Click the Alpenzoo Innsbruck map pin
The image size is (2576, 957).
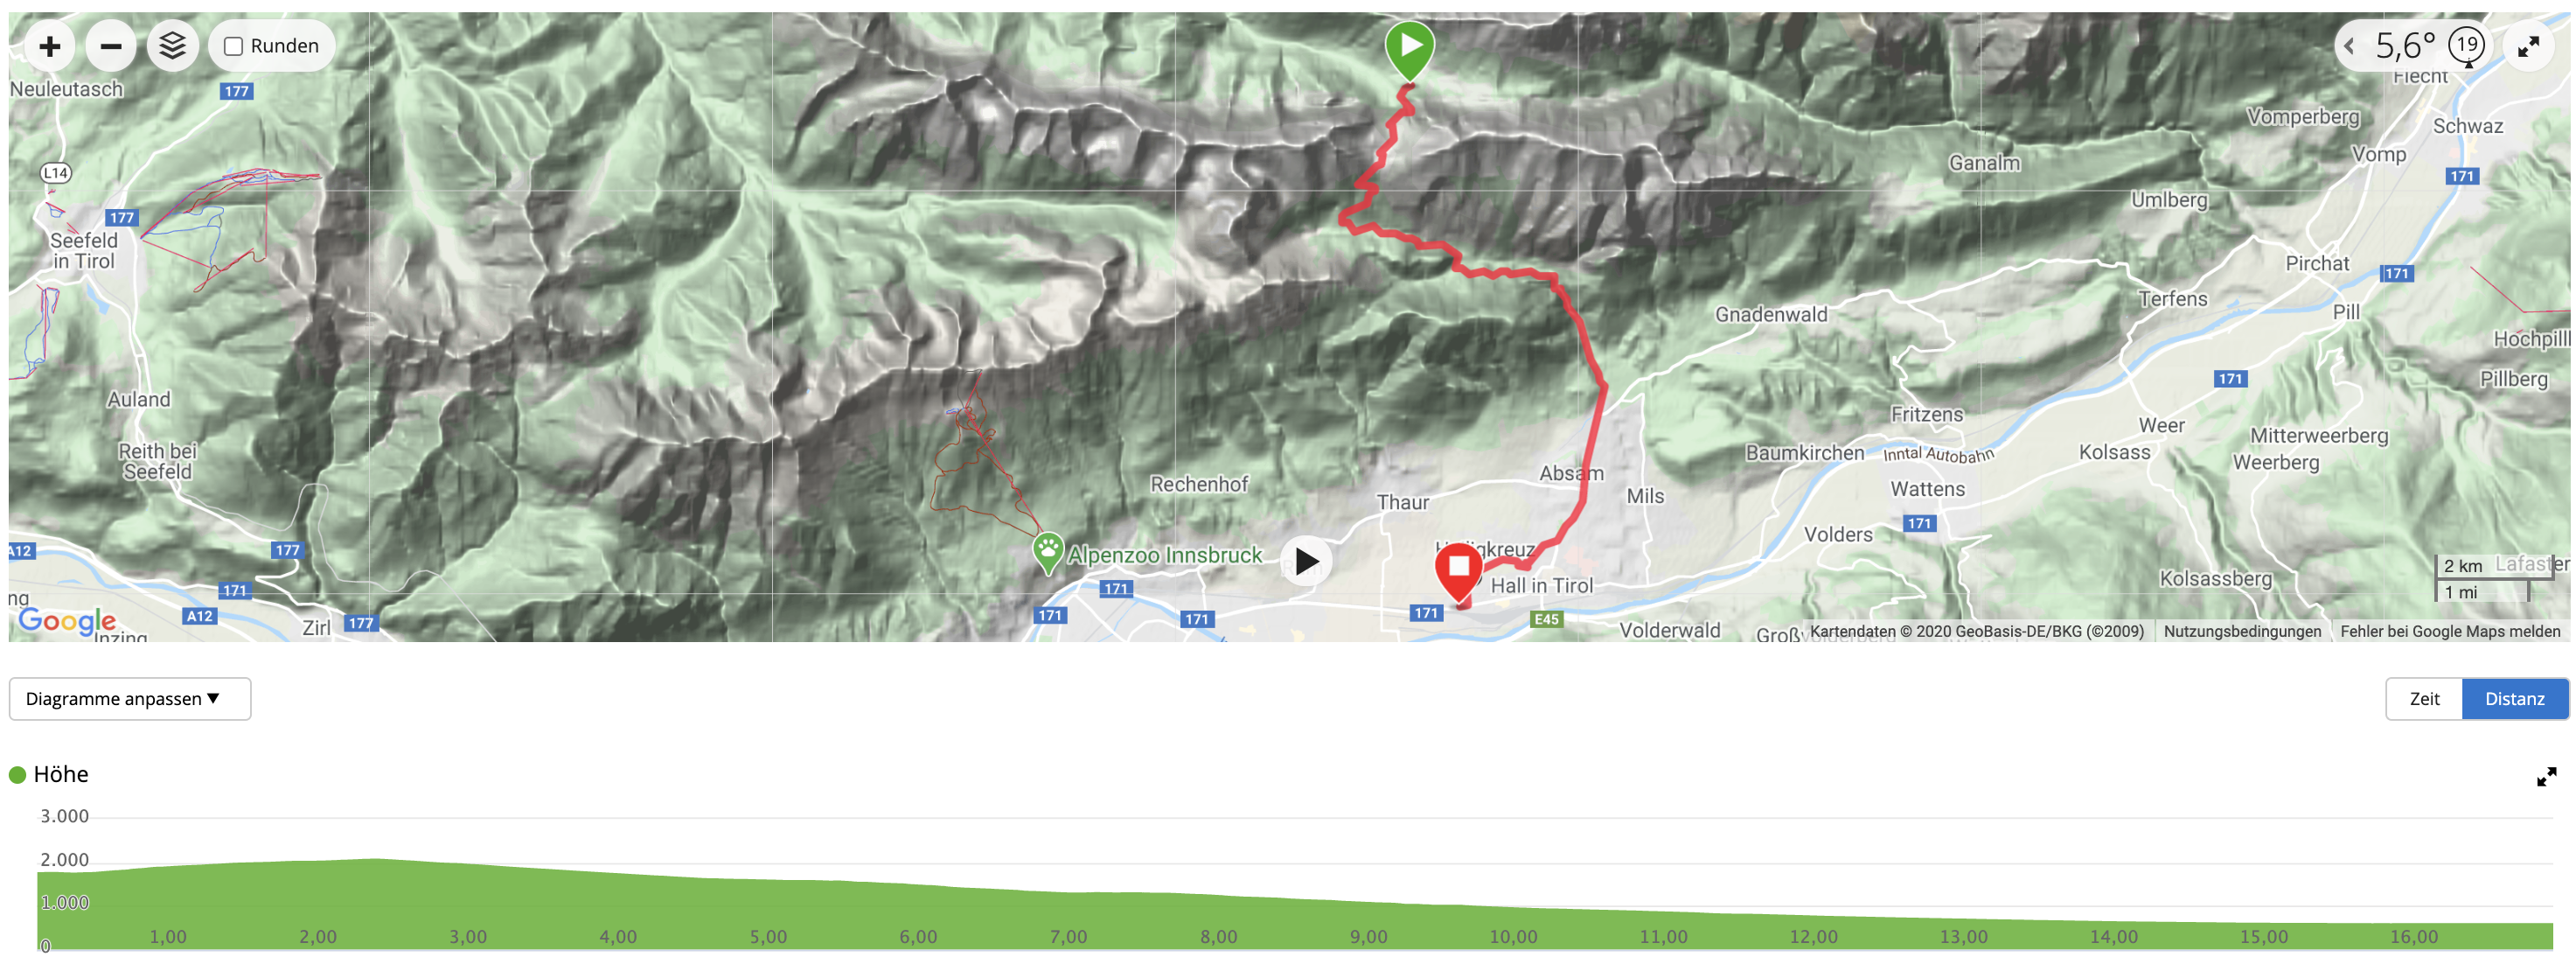tap(1047, 553)
